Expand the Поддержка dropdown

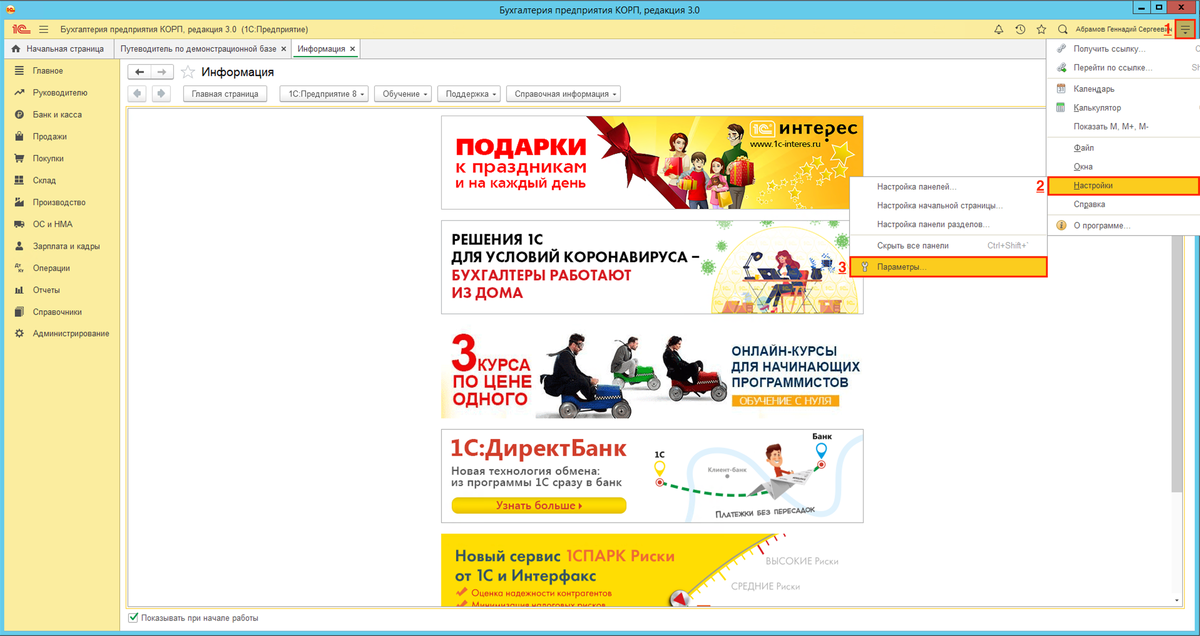[x=469, y=94]
